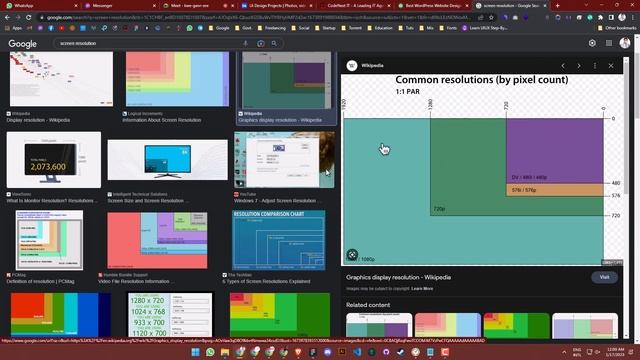Screen dimensions: 640x360
Task: Close the image preview panel
Action: (x=611, y=66)
